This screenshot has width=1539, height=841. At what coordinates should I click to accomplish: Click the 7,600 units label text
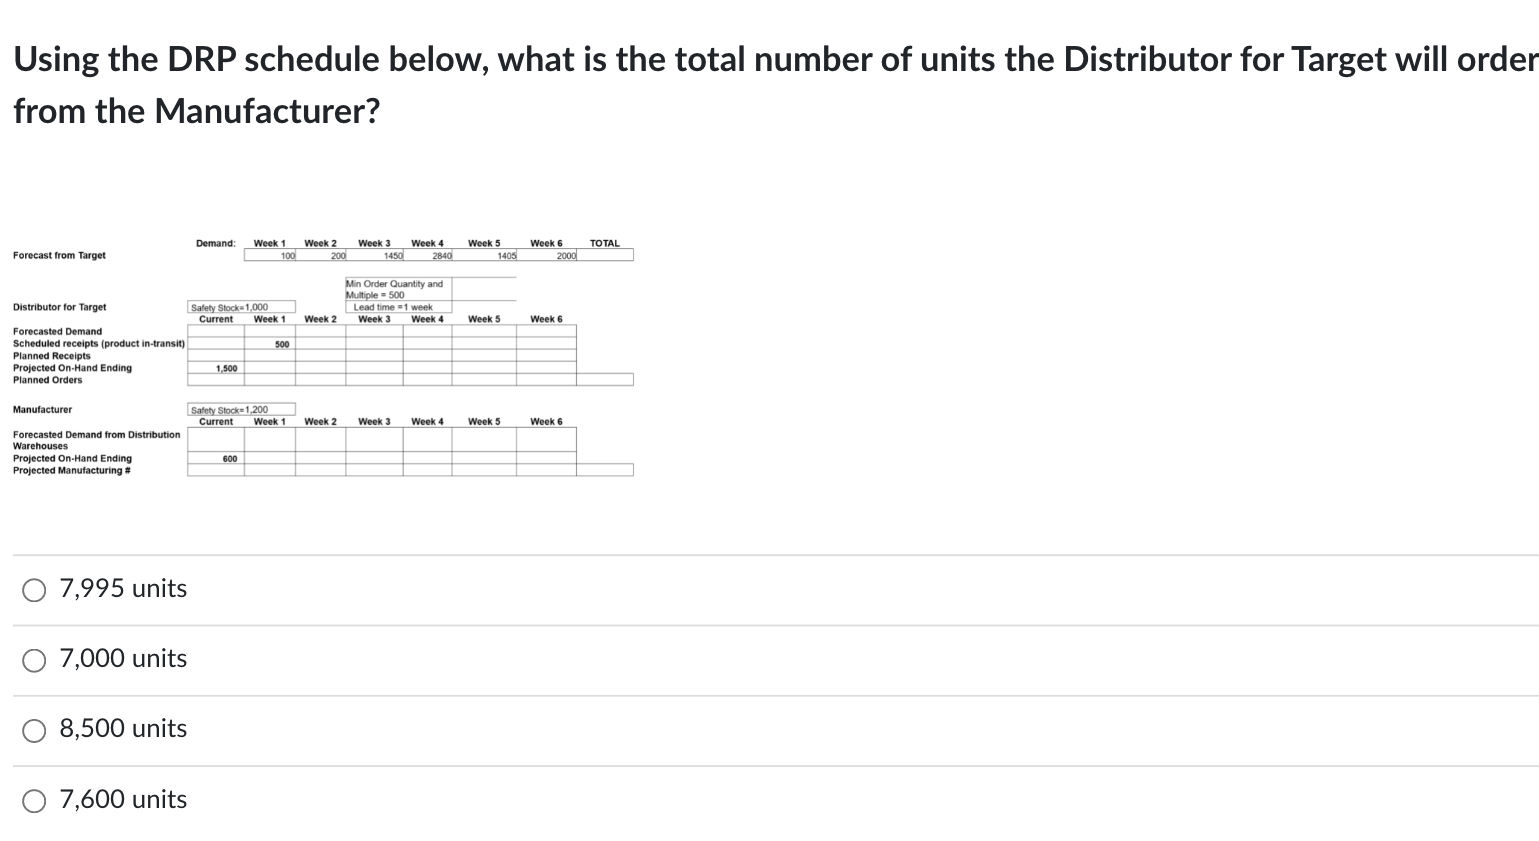coord(122,799)
